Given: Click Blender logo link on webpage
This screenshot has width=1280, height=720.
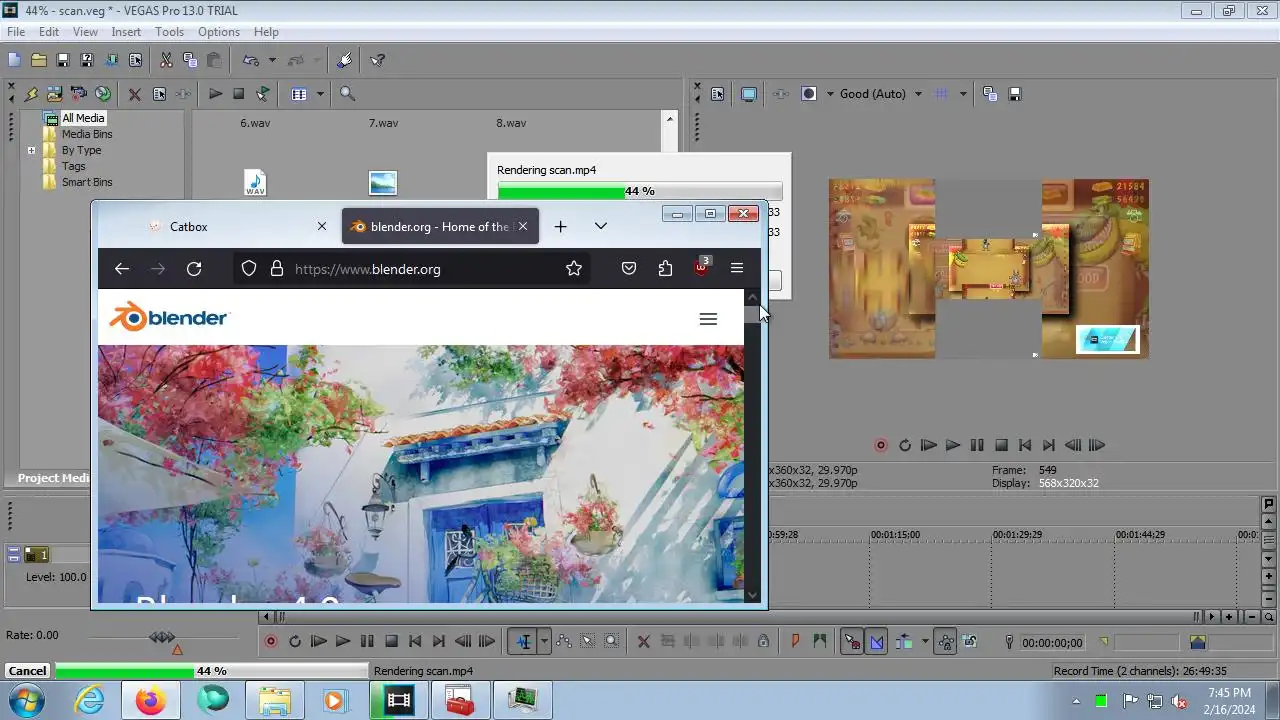Looking at the screenshot, I should click(x=170, y=317).
